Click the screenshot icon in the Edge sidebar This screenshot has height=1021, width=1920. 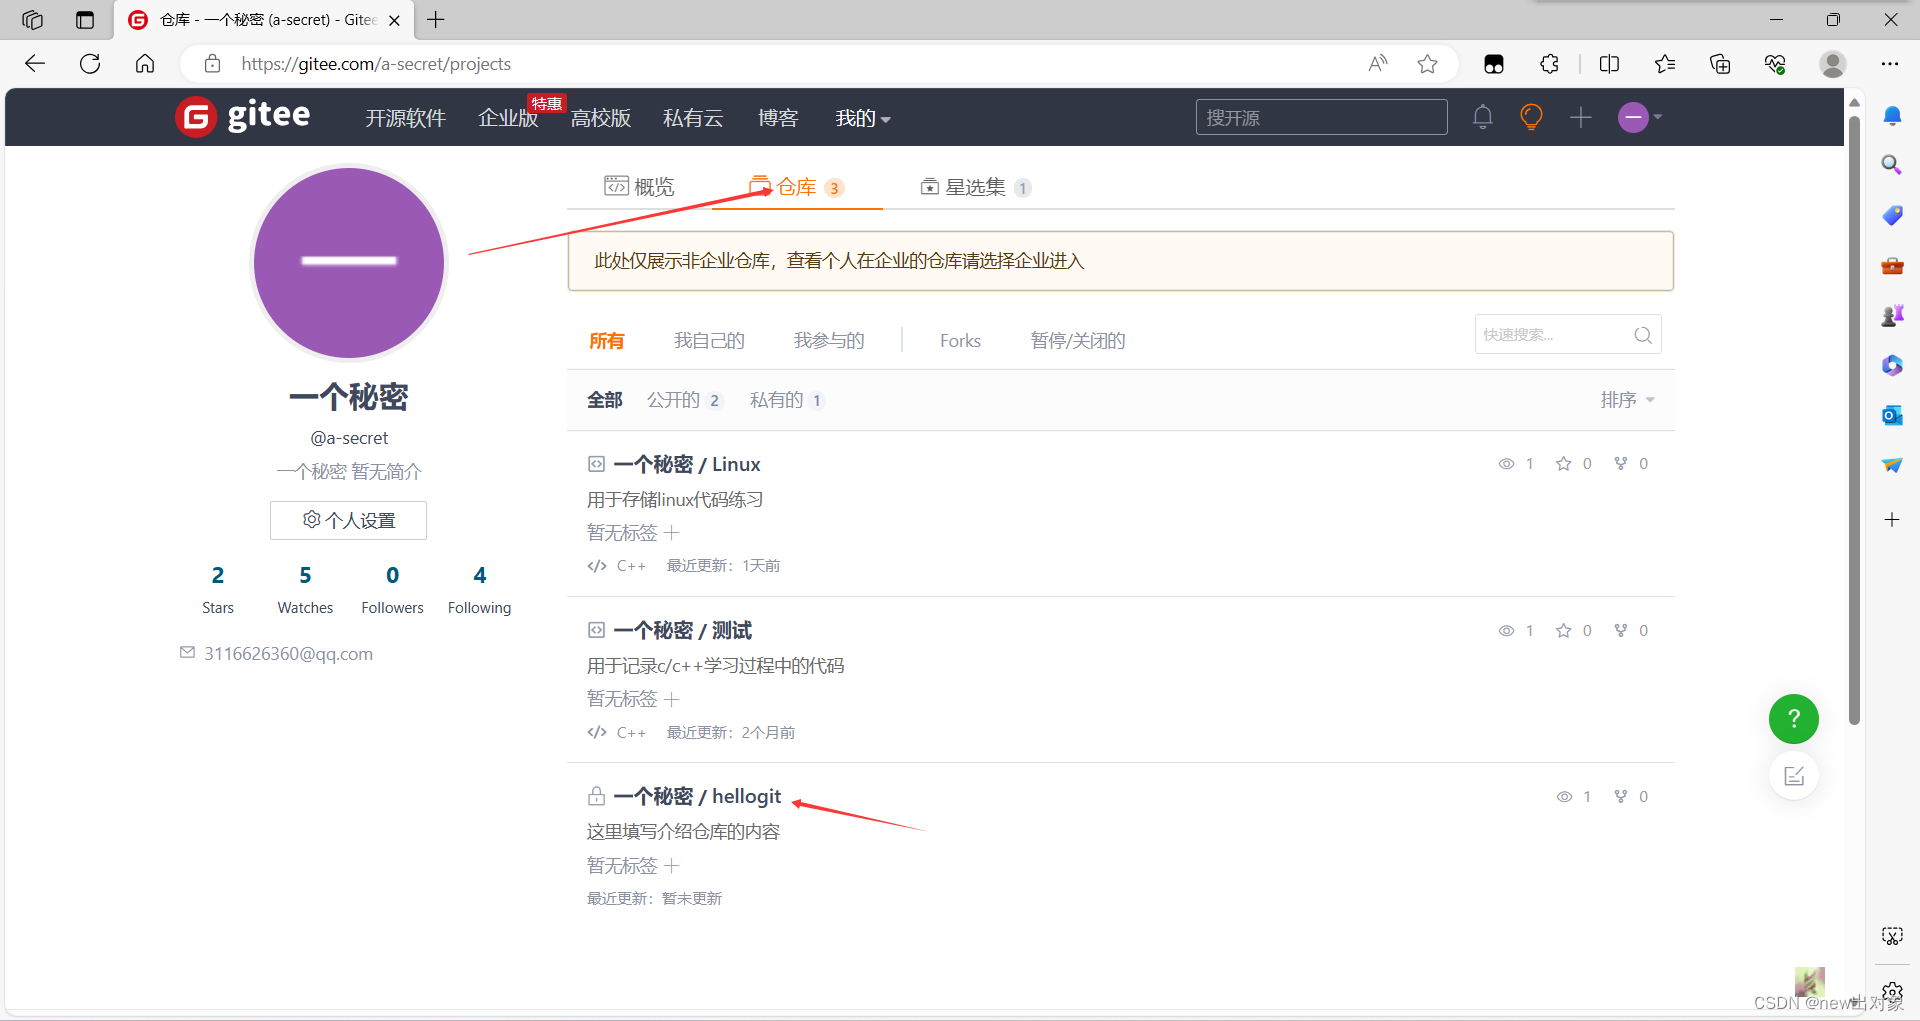pos(1892,935)
